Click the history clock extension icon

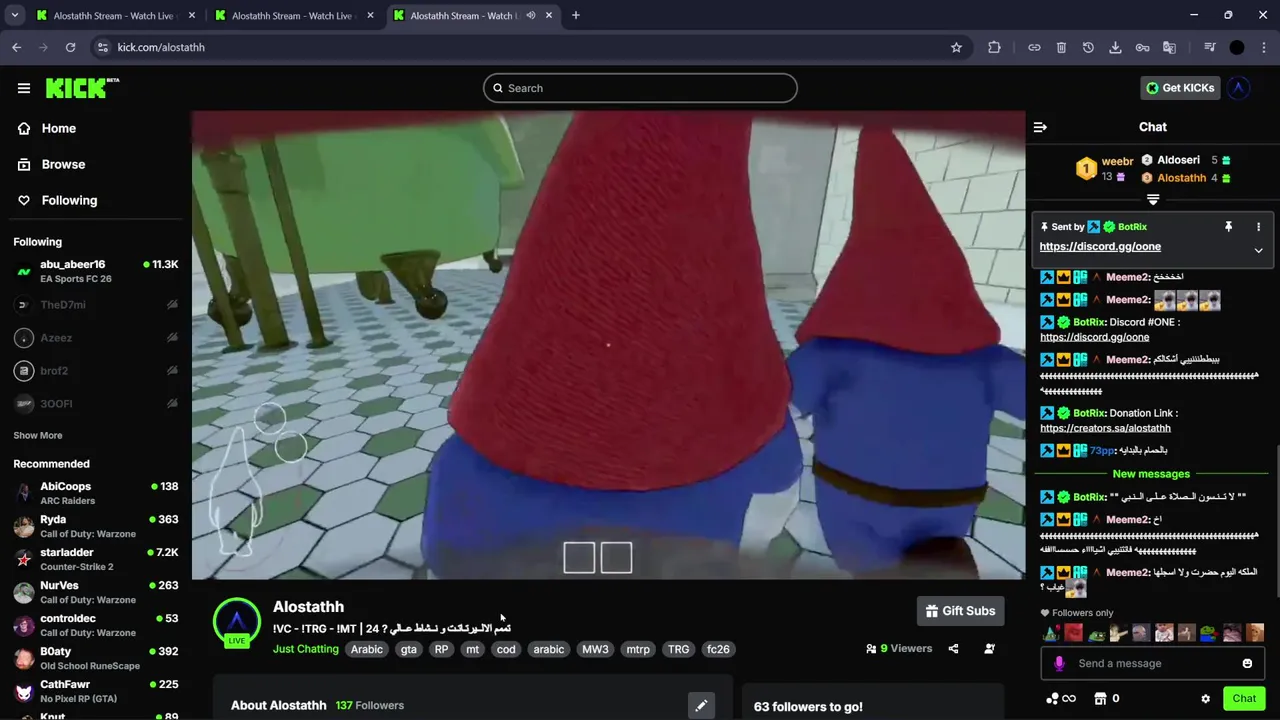pyautogui.click(x=1088, y=47)
